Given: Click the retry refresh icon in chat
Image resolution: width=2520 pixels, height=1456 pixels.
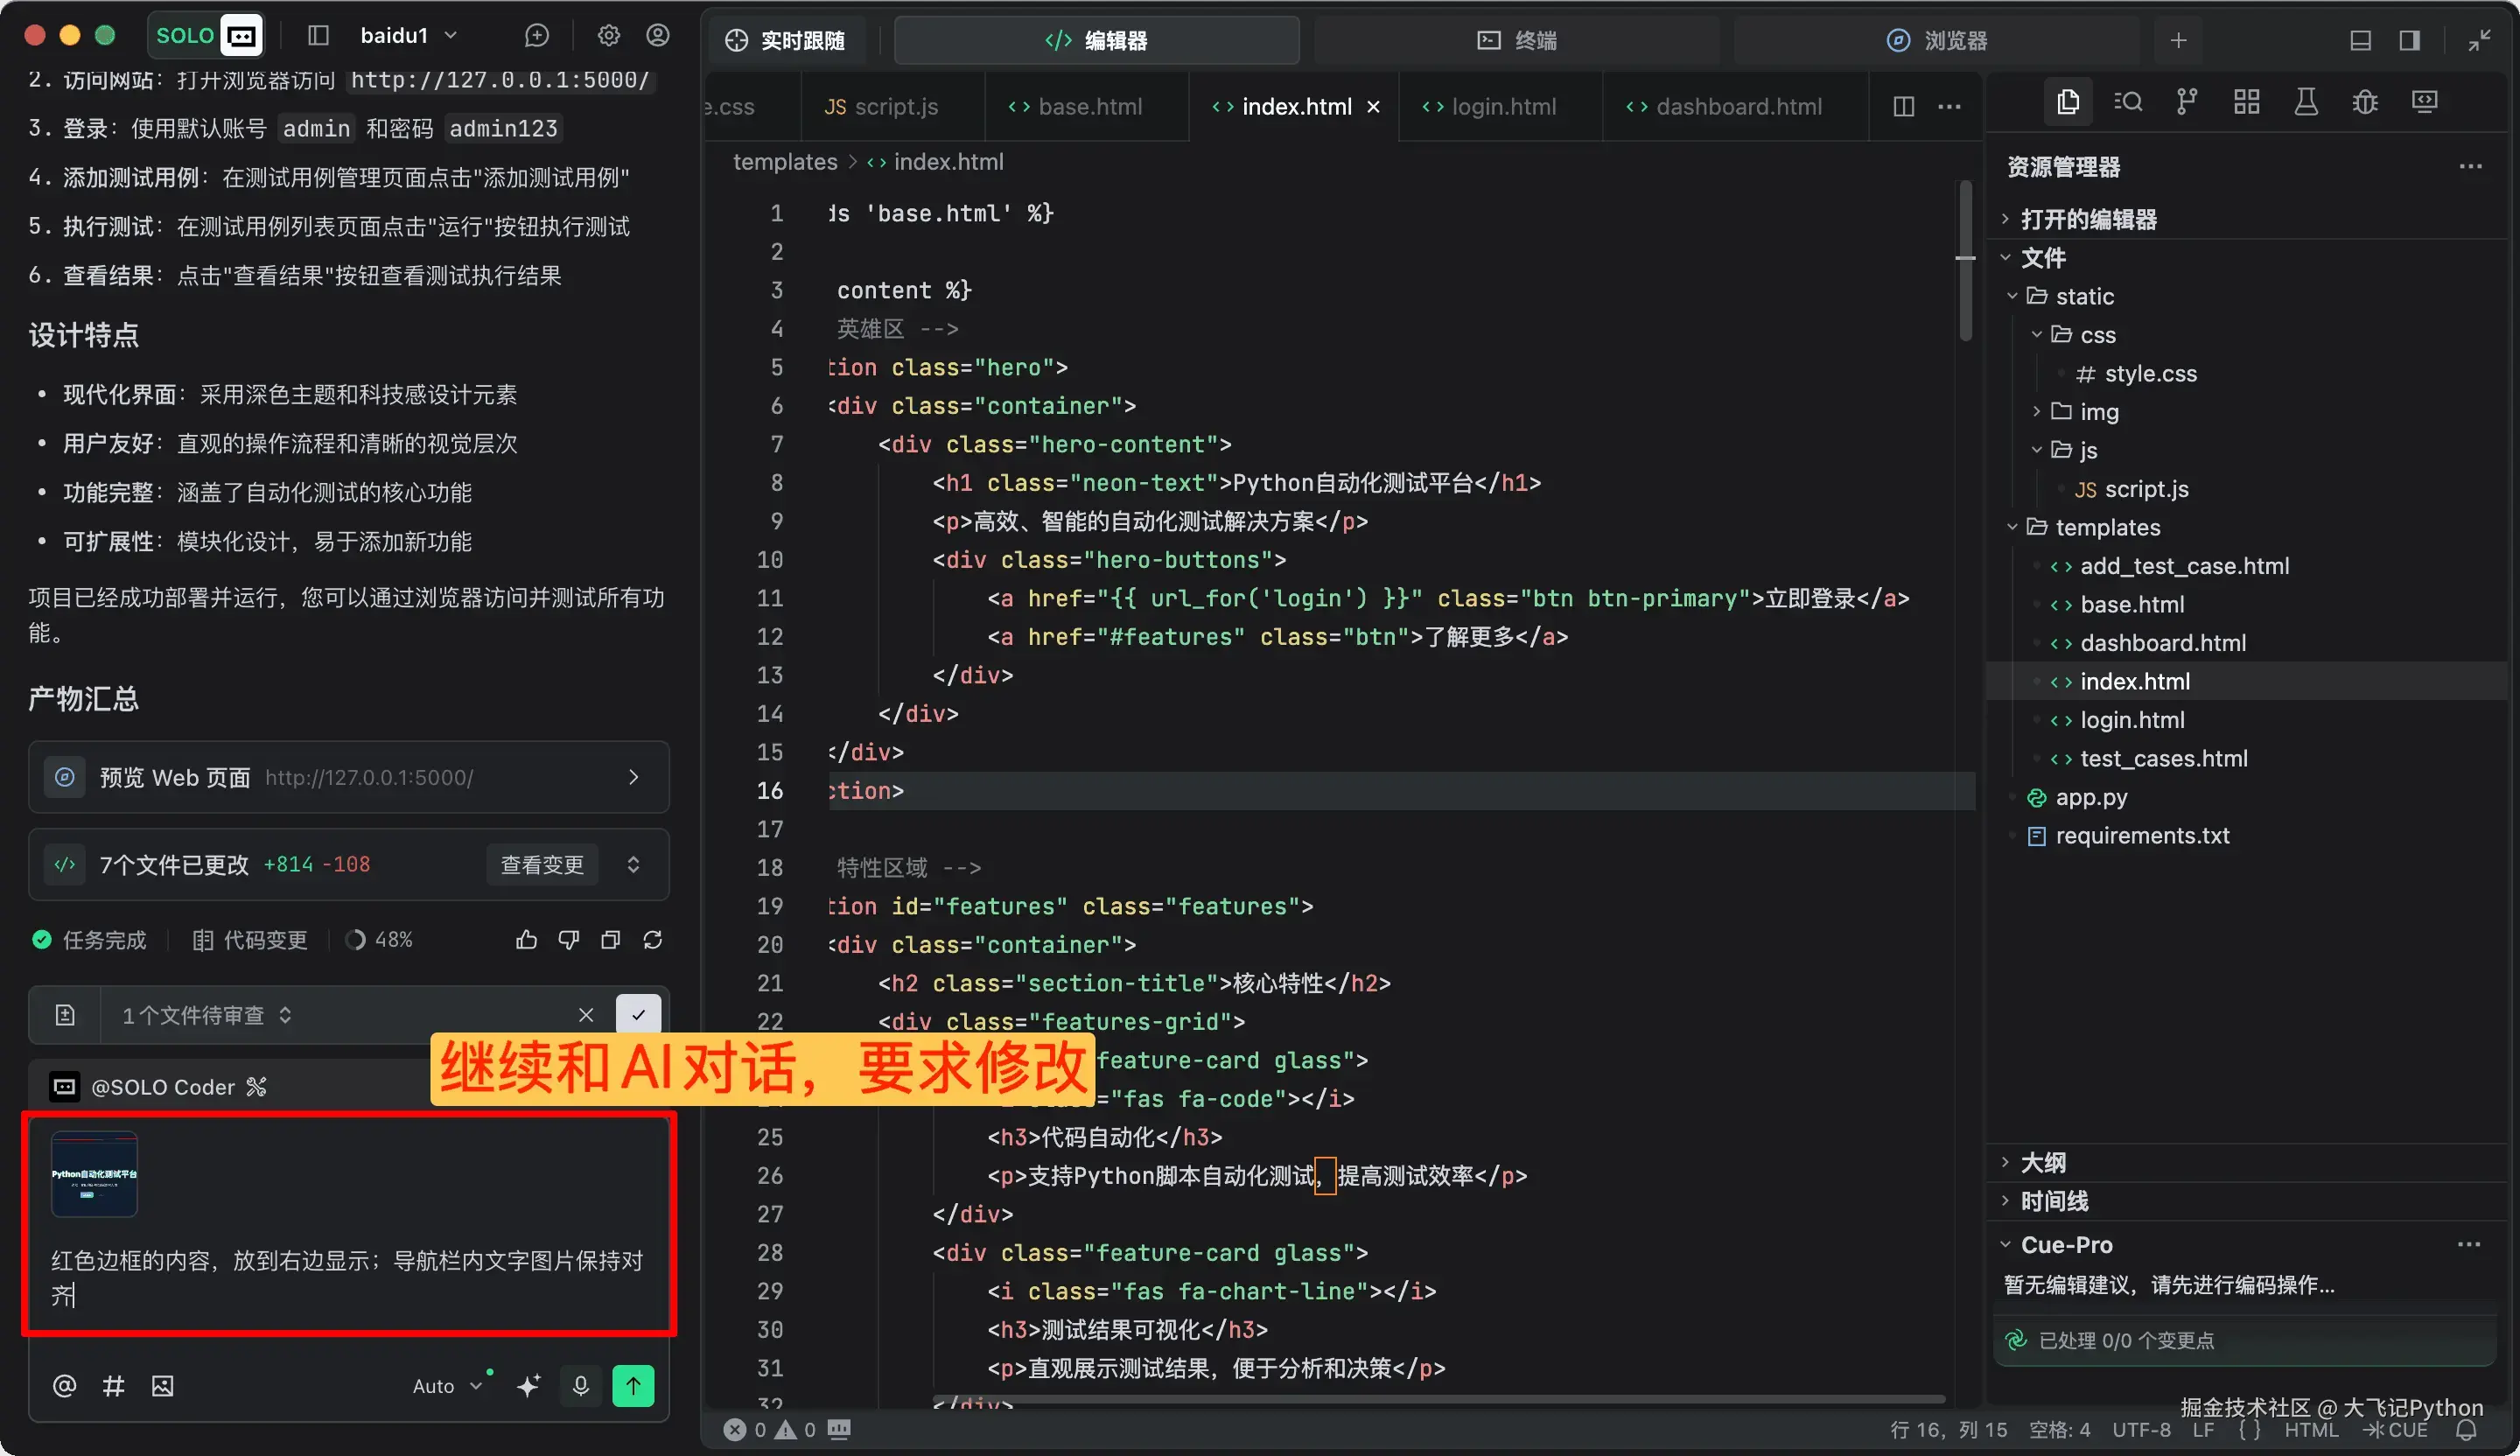Looking at the screenshot, I should coord(653,940).
